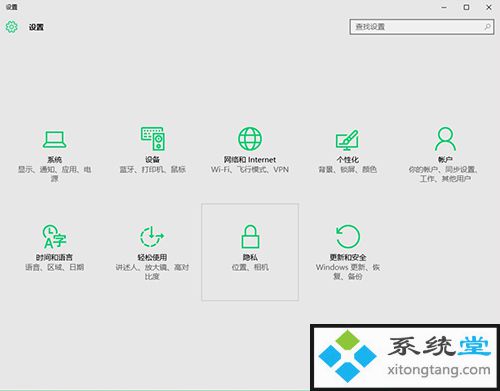
Task: Focus the Find a setting (查找设置) field
Action: [422, 27]
